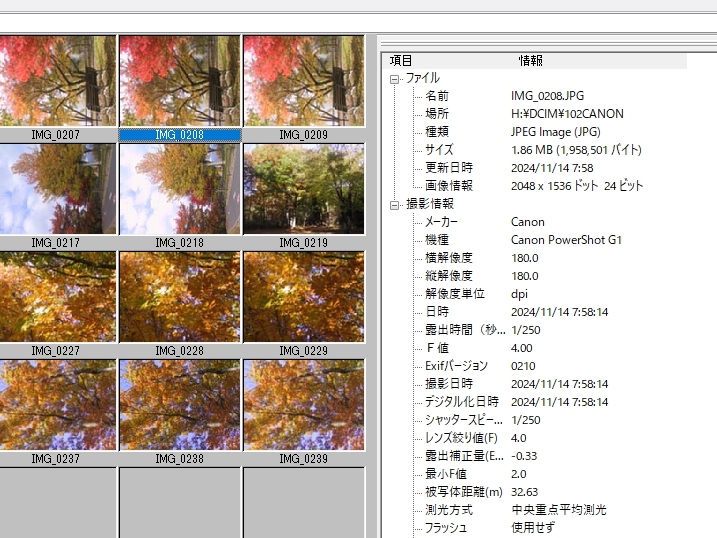Click the -0.33 exposure compensation value
This screenshot has width=717, height=538.
tap(524, 456)
